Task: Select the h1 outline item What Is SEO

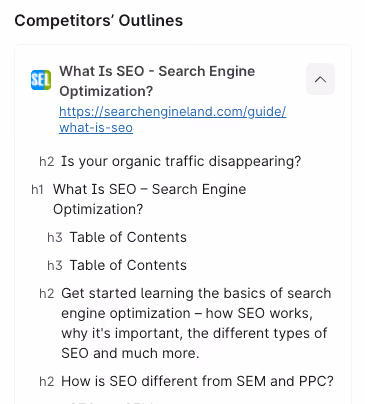Action: click(x=149, y=199)
